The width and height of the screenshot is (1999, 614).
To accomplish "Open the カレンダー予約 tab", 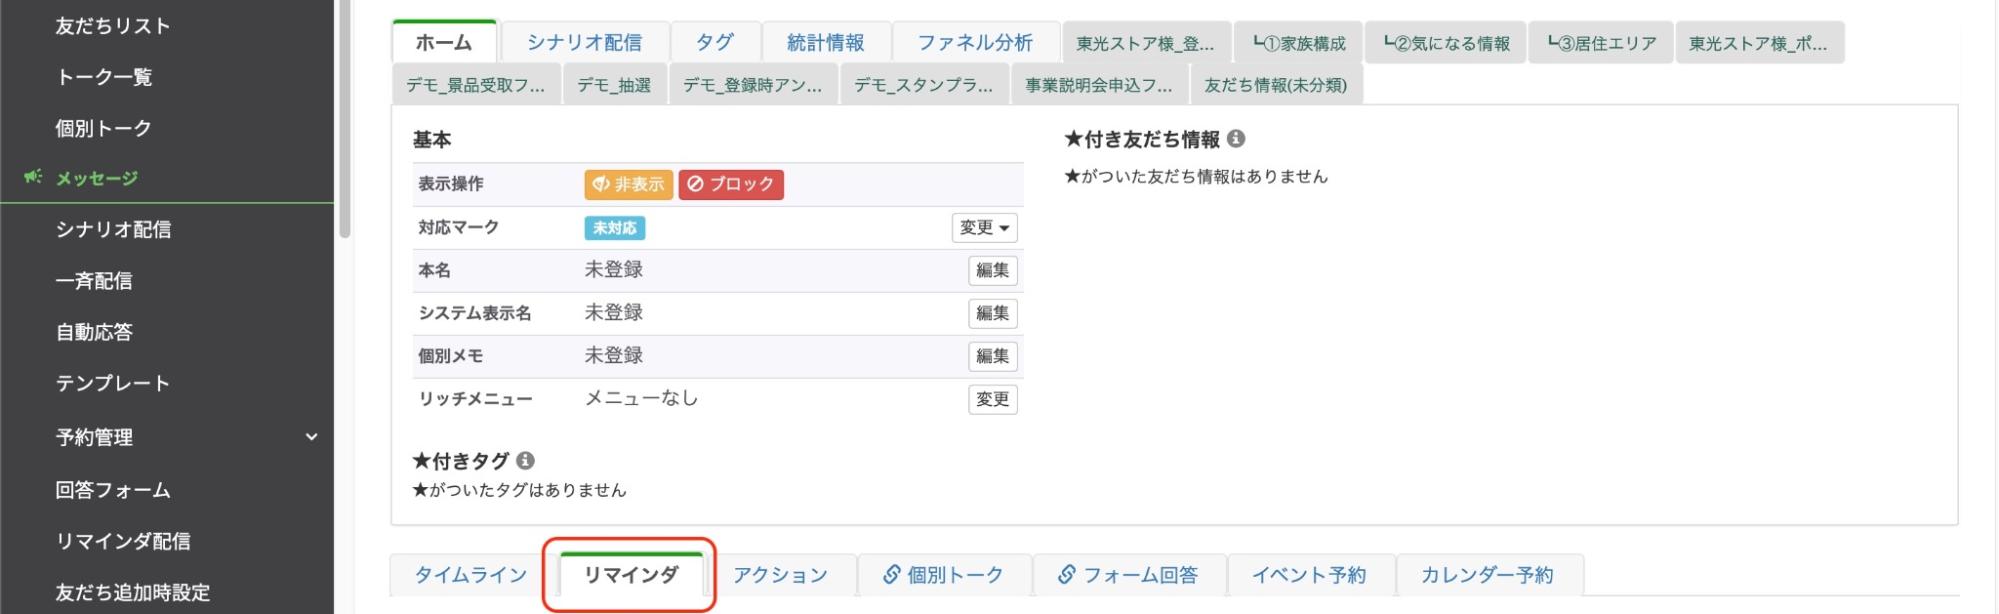I will (x=1488, y=575).
